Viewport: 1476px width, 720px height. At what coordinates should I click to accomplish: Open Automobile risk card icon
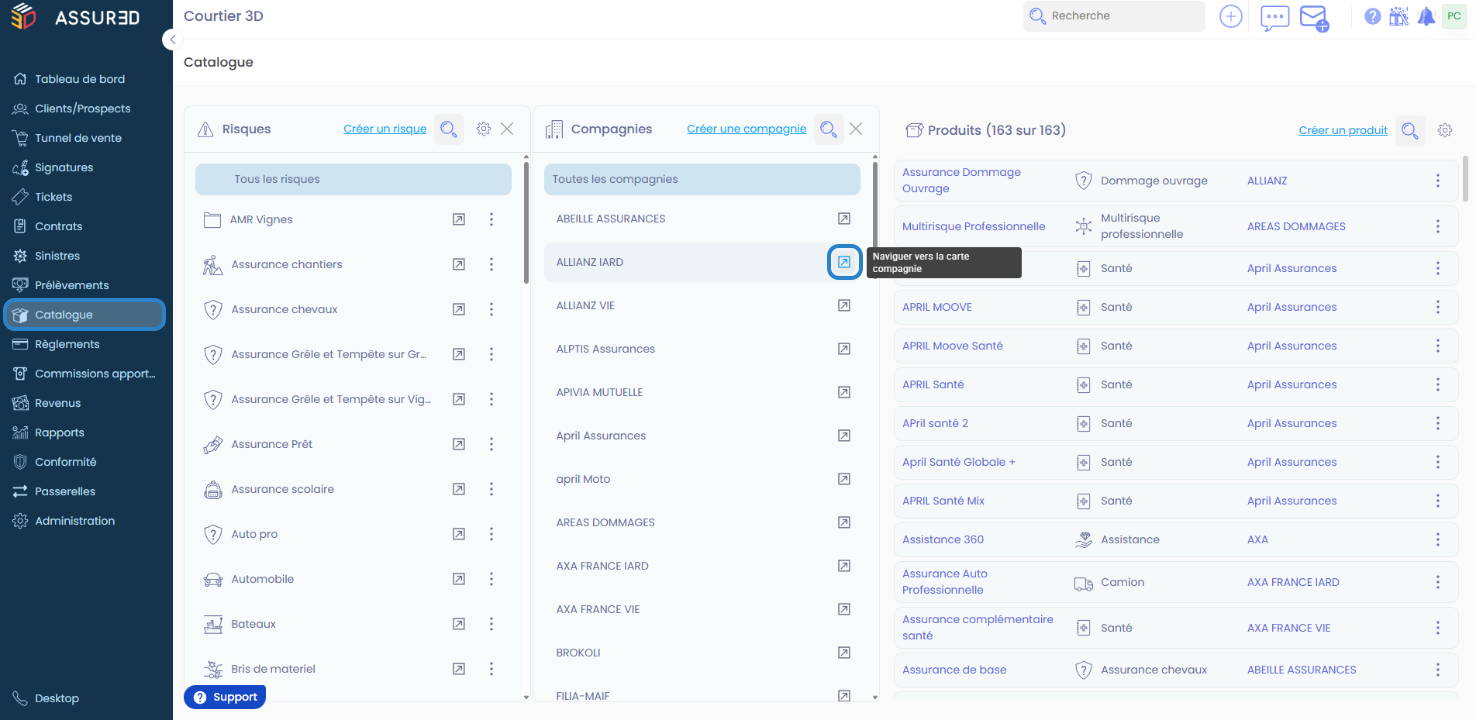coord(458,579)
